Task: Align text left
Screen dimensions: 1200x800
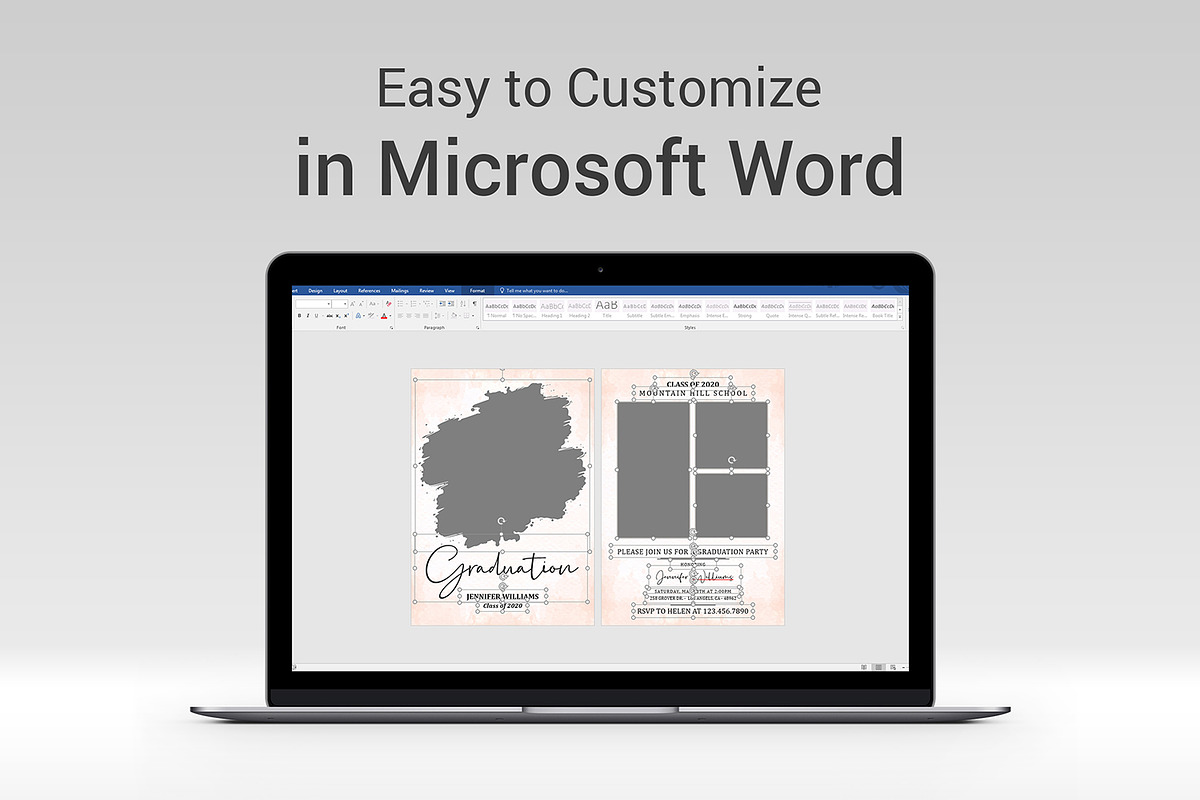Action: 400,316
